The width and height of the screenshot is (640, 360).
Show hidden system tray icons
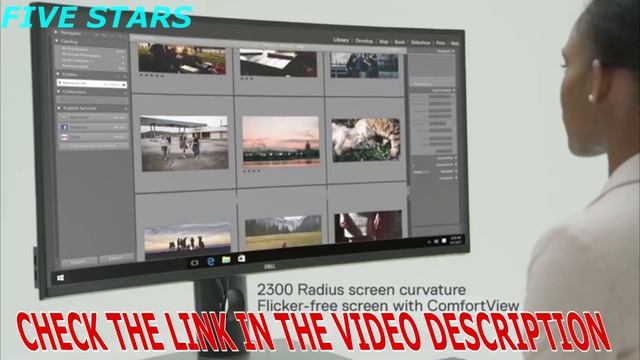click(429, 242)
